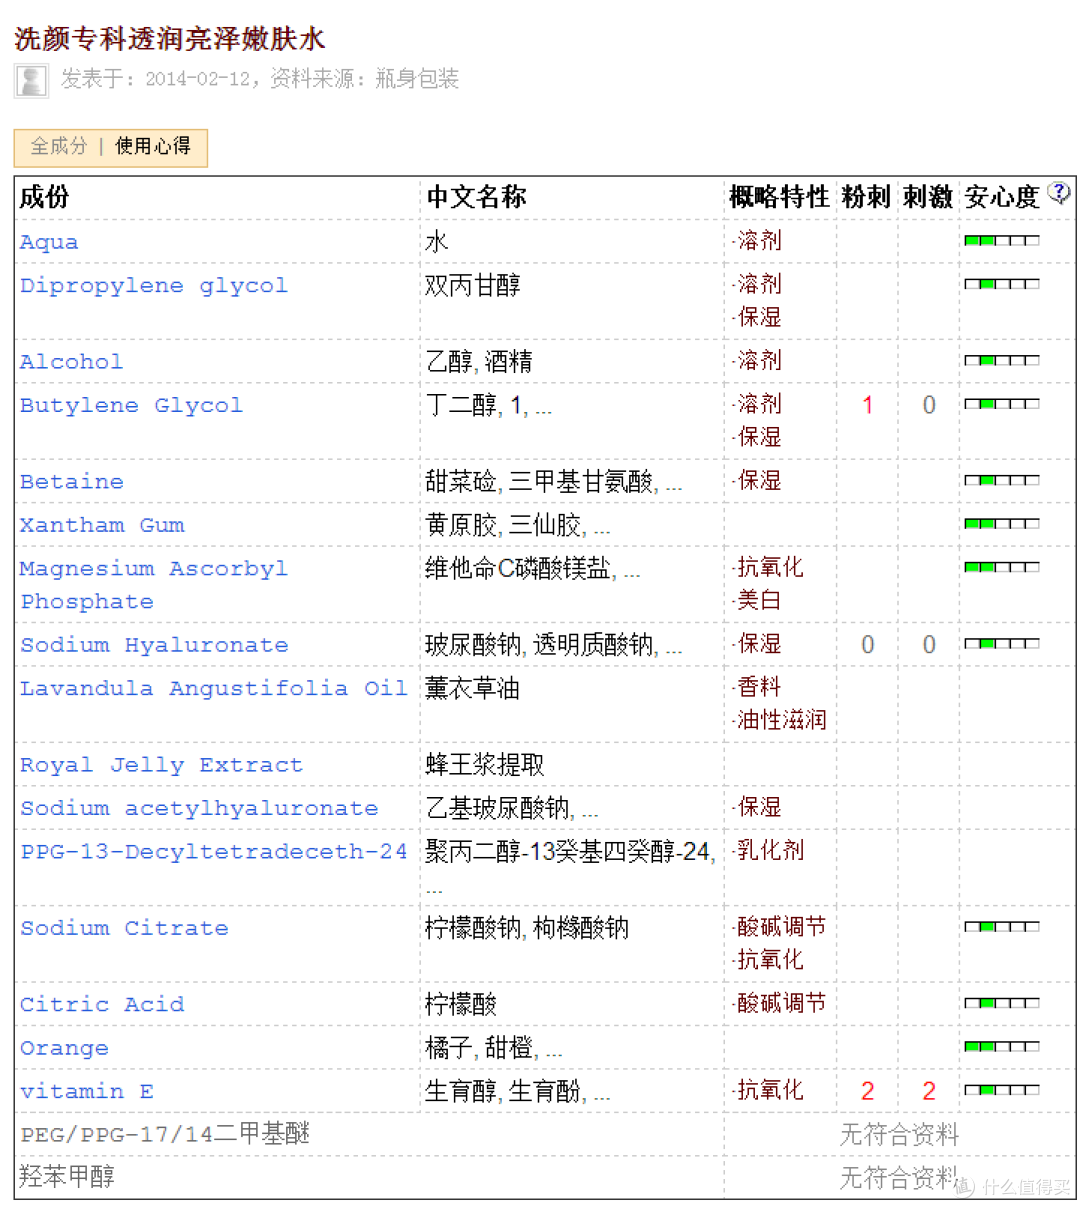1080x1209 pixels.
Task: Expand ellipsis after 维他命C磷酸镁盐
Action: pos(632,573)
